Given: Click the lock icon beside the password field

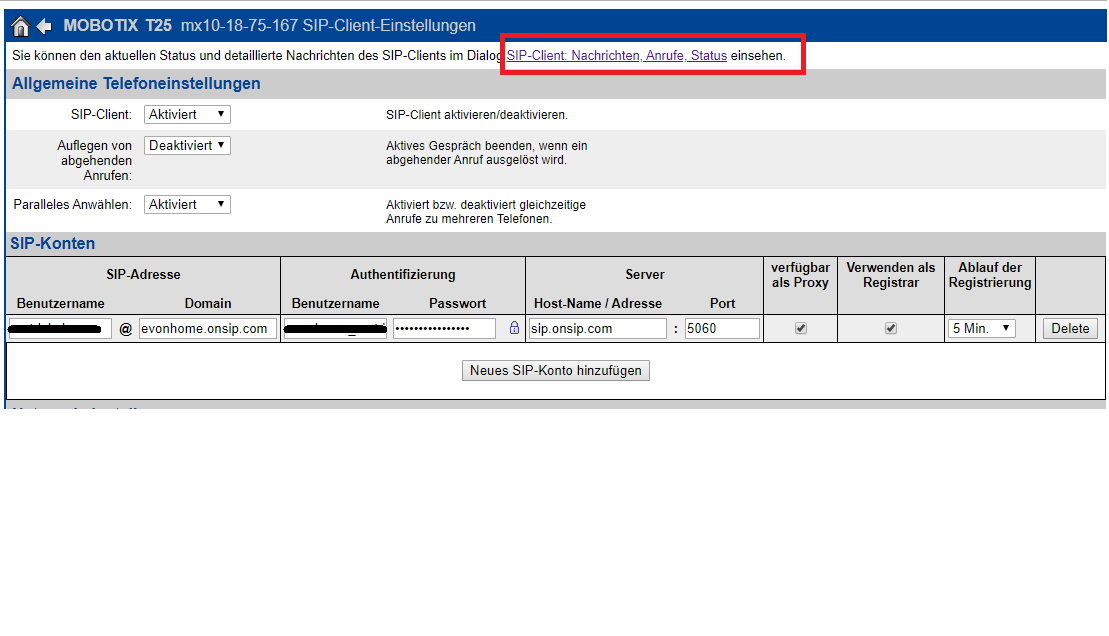Looking at the screenshot, I should click(x=514, y=328).
